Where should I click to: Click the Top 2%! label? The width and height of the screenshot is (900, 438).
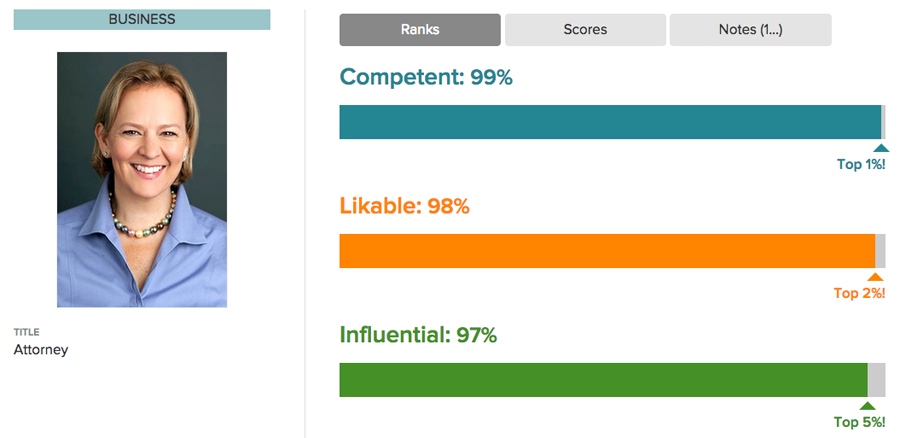[x=860, y=293]
